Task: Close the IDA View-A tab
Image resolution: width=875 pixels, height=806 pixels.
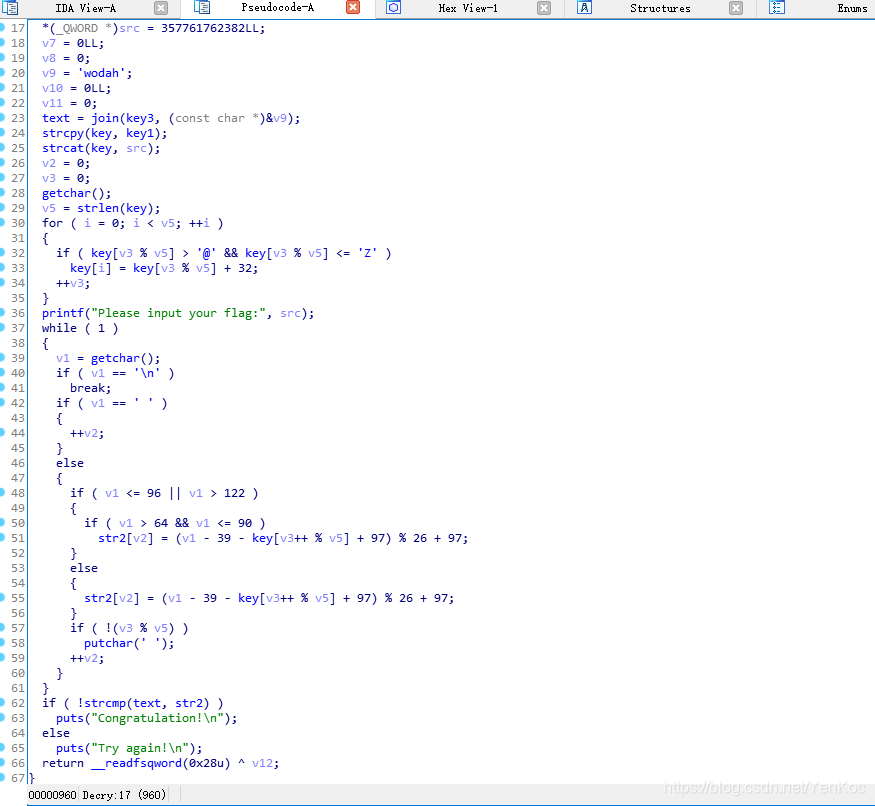Action: click(161, 8)
